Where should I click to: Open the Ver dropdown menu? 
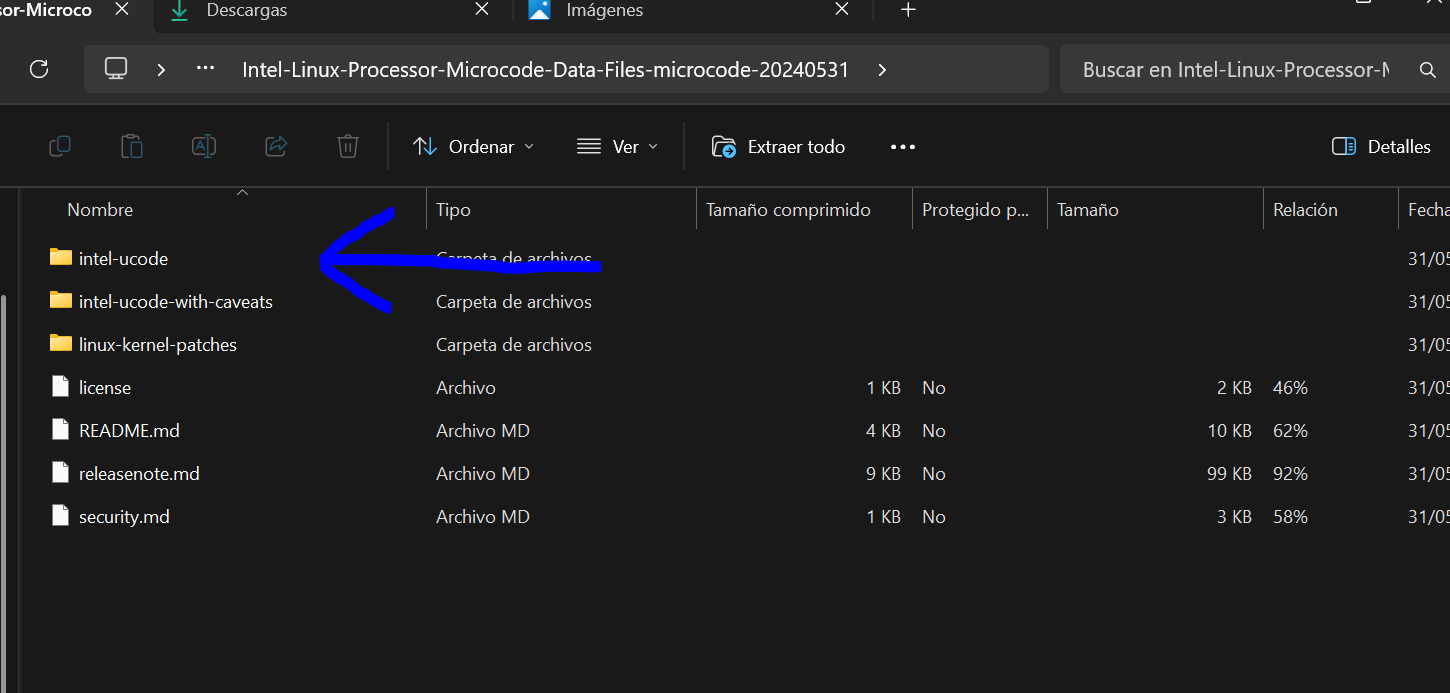618,146
